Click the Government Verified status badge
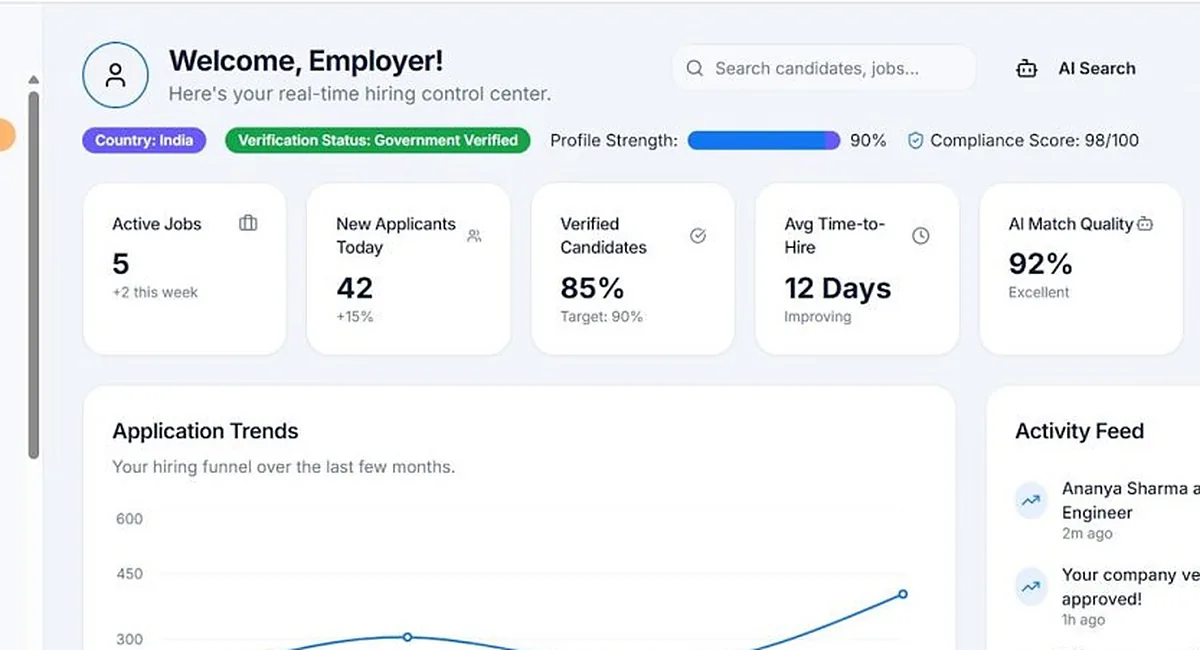This screenshot has width=1200, height=650. (378, 140)
